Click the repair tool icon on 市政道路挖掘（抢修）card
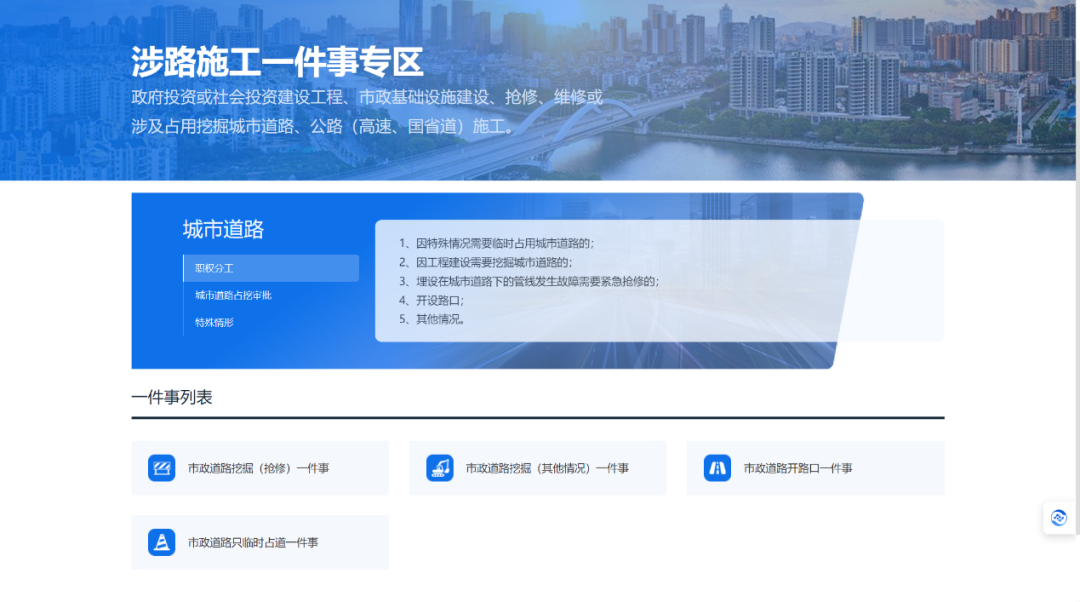 pos(161,467)
